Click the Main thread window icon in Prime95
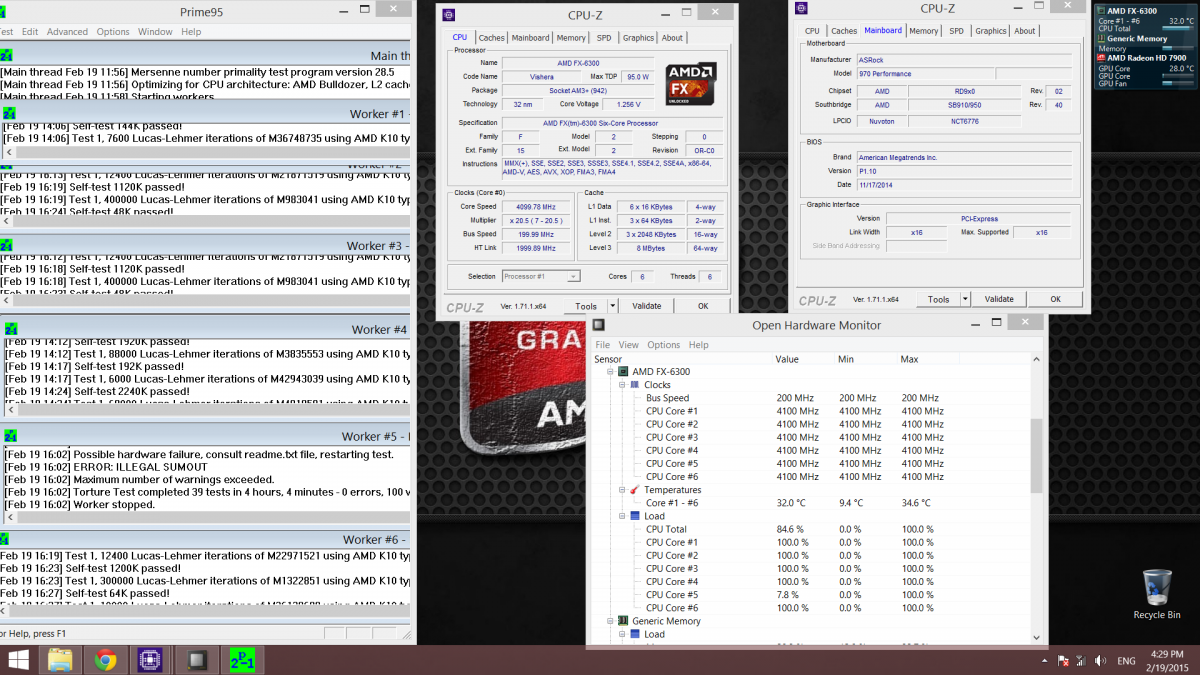 click(x=7, y=56)
